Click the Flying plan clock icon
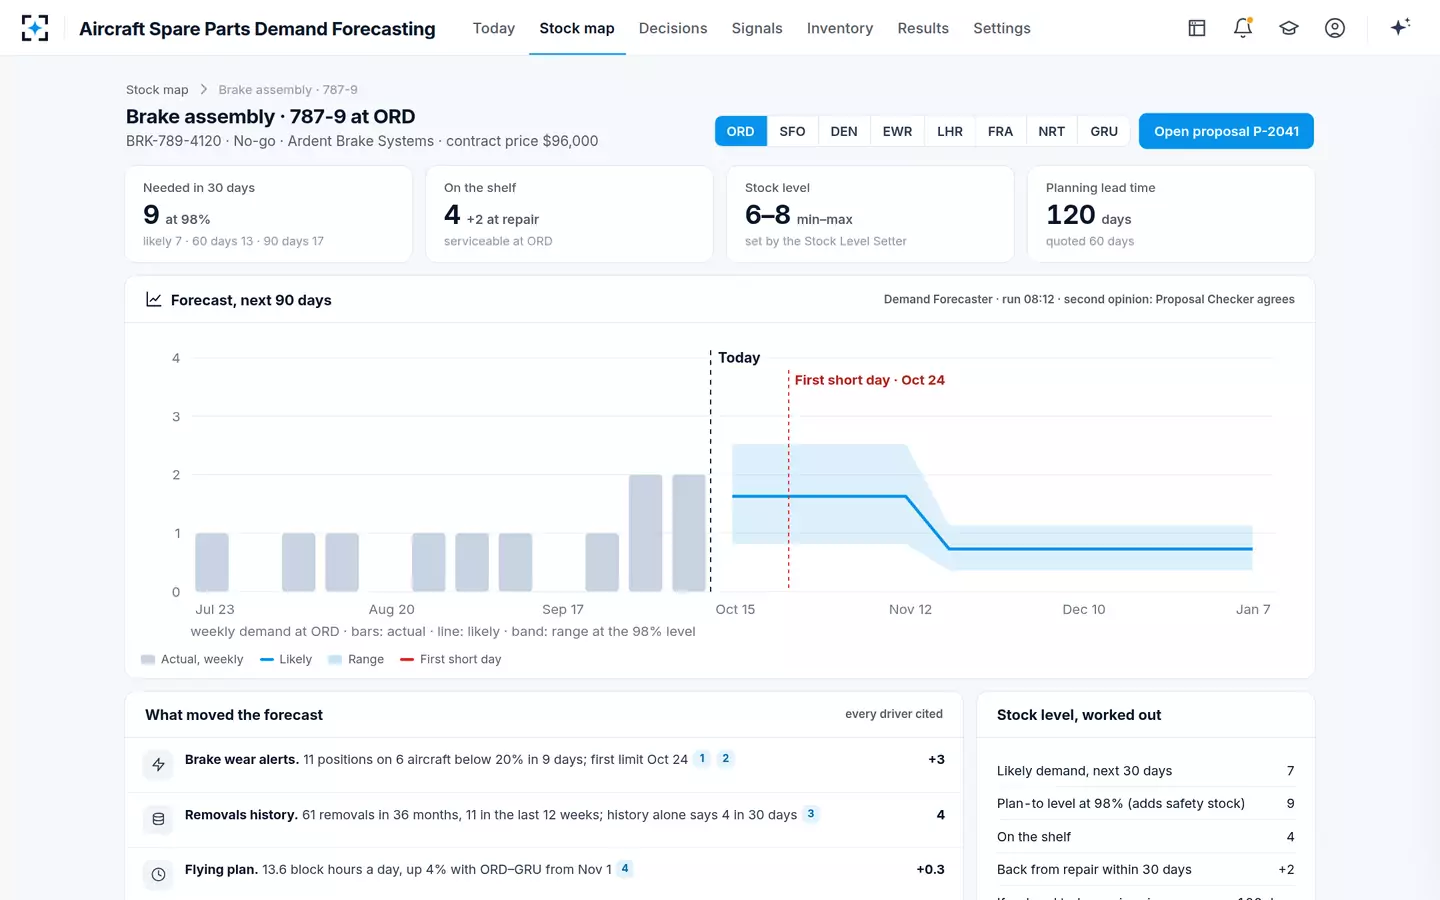The image size is (1440, 900). (x=158, y=875)
